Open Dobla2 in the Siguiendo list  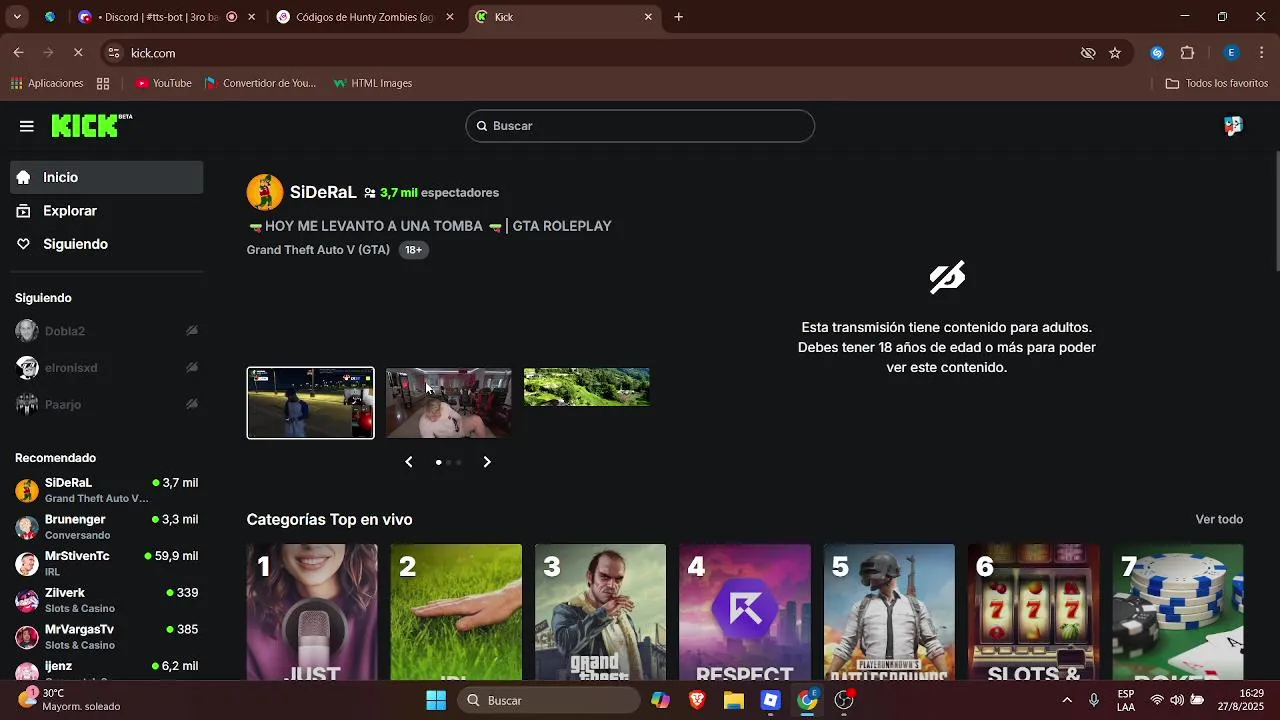click(x=107, y=331)
